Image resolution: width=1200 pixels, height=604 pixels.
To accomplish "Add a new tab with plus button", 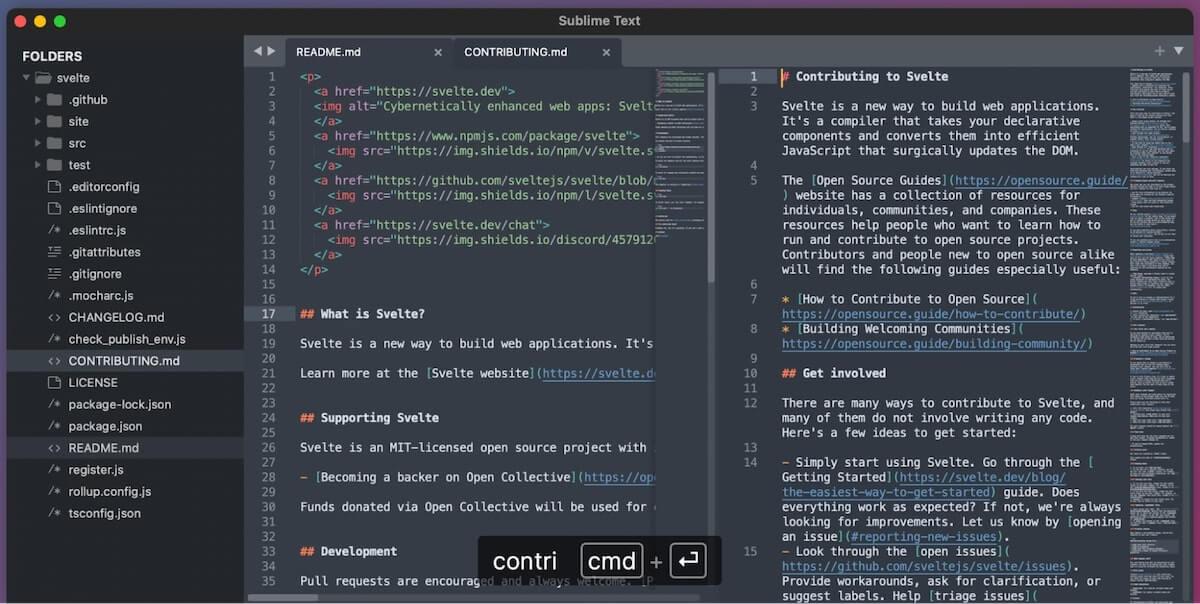I will coord(1160,51).
